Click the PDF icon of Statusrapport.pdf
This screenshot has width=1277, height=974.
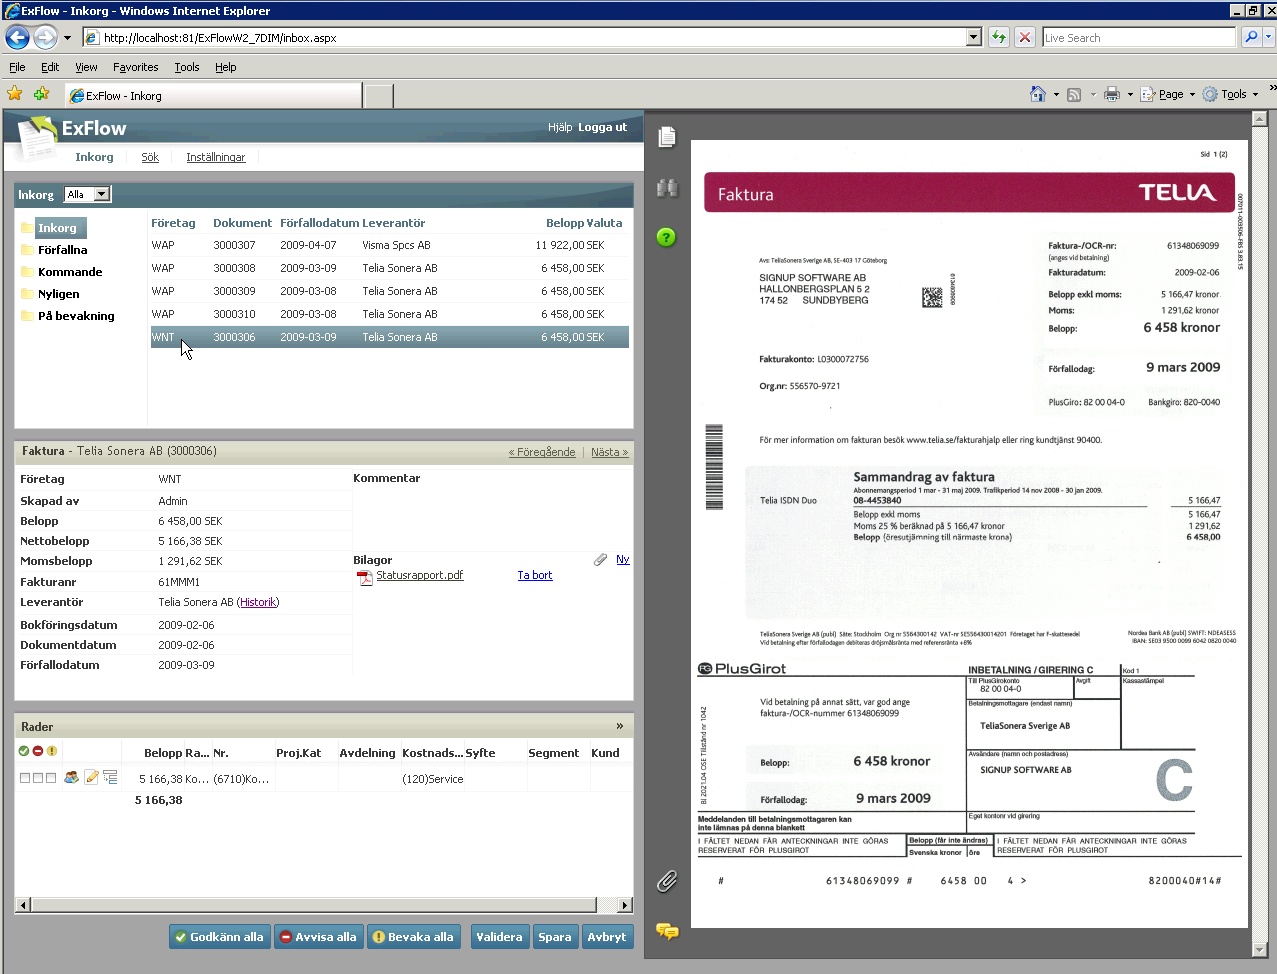tap(366, 577)
